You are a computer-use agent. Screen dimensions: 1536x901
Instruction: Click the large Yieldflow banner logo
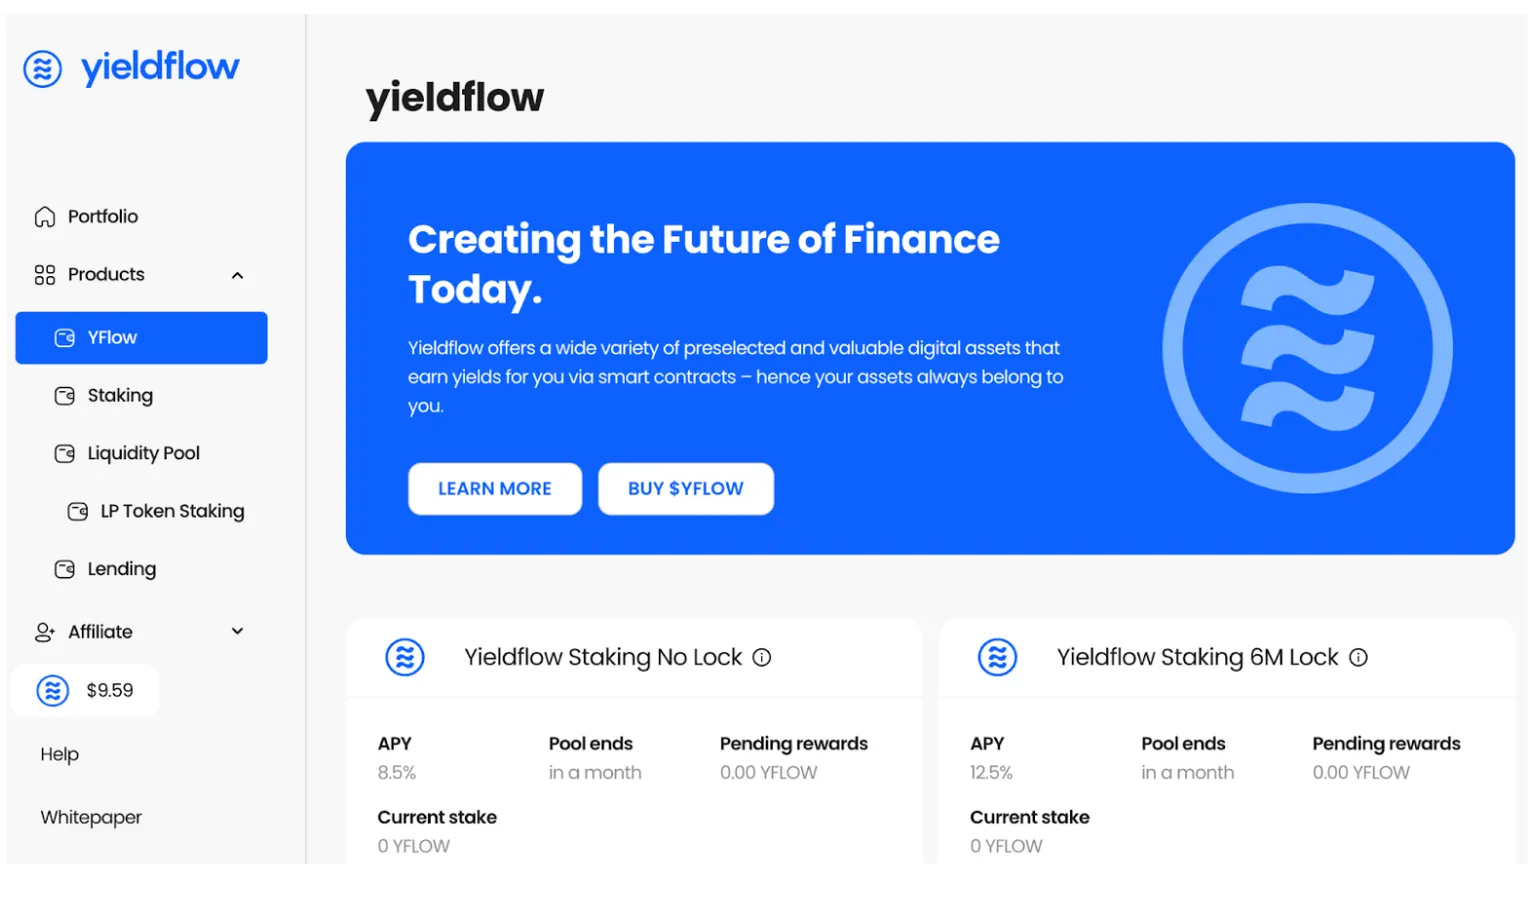pyautogui.click(x=1306, y=347)
